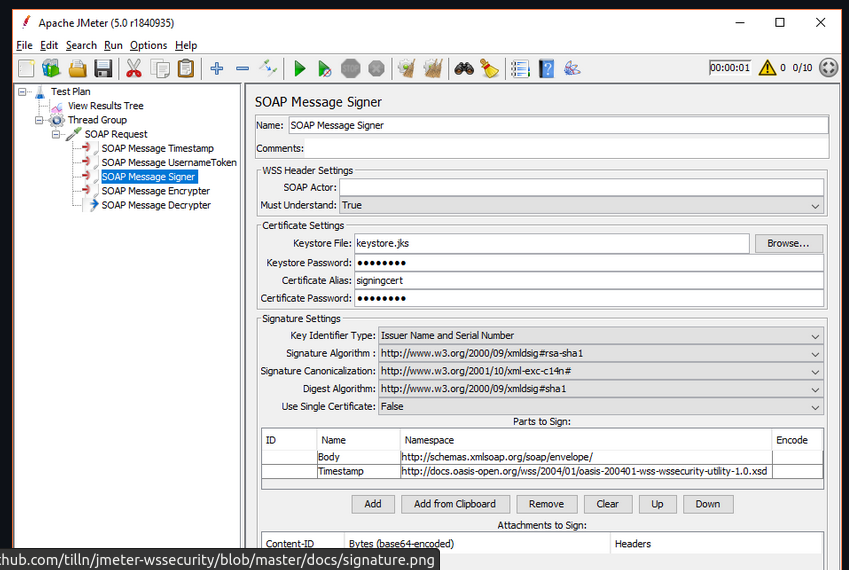The height and width of the screenshot is (570, 849).
Task: Click the SOAP Actor input field
Action: pyautogui.click(x=582, y=188)
